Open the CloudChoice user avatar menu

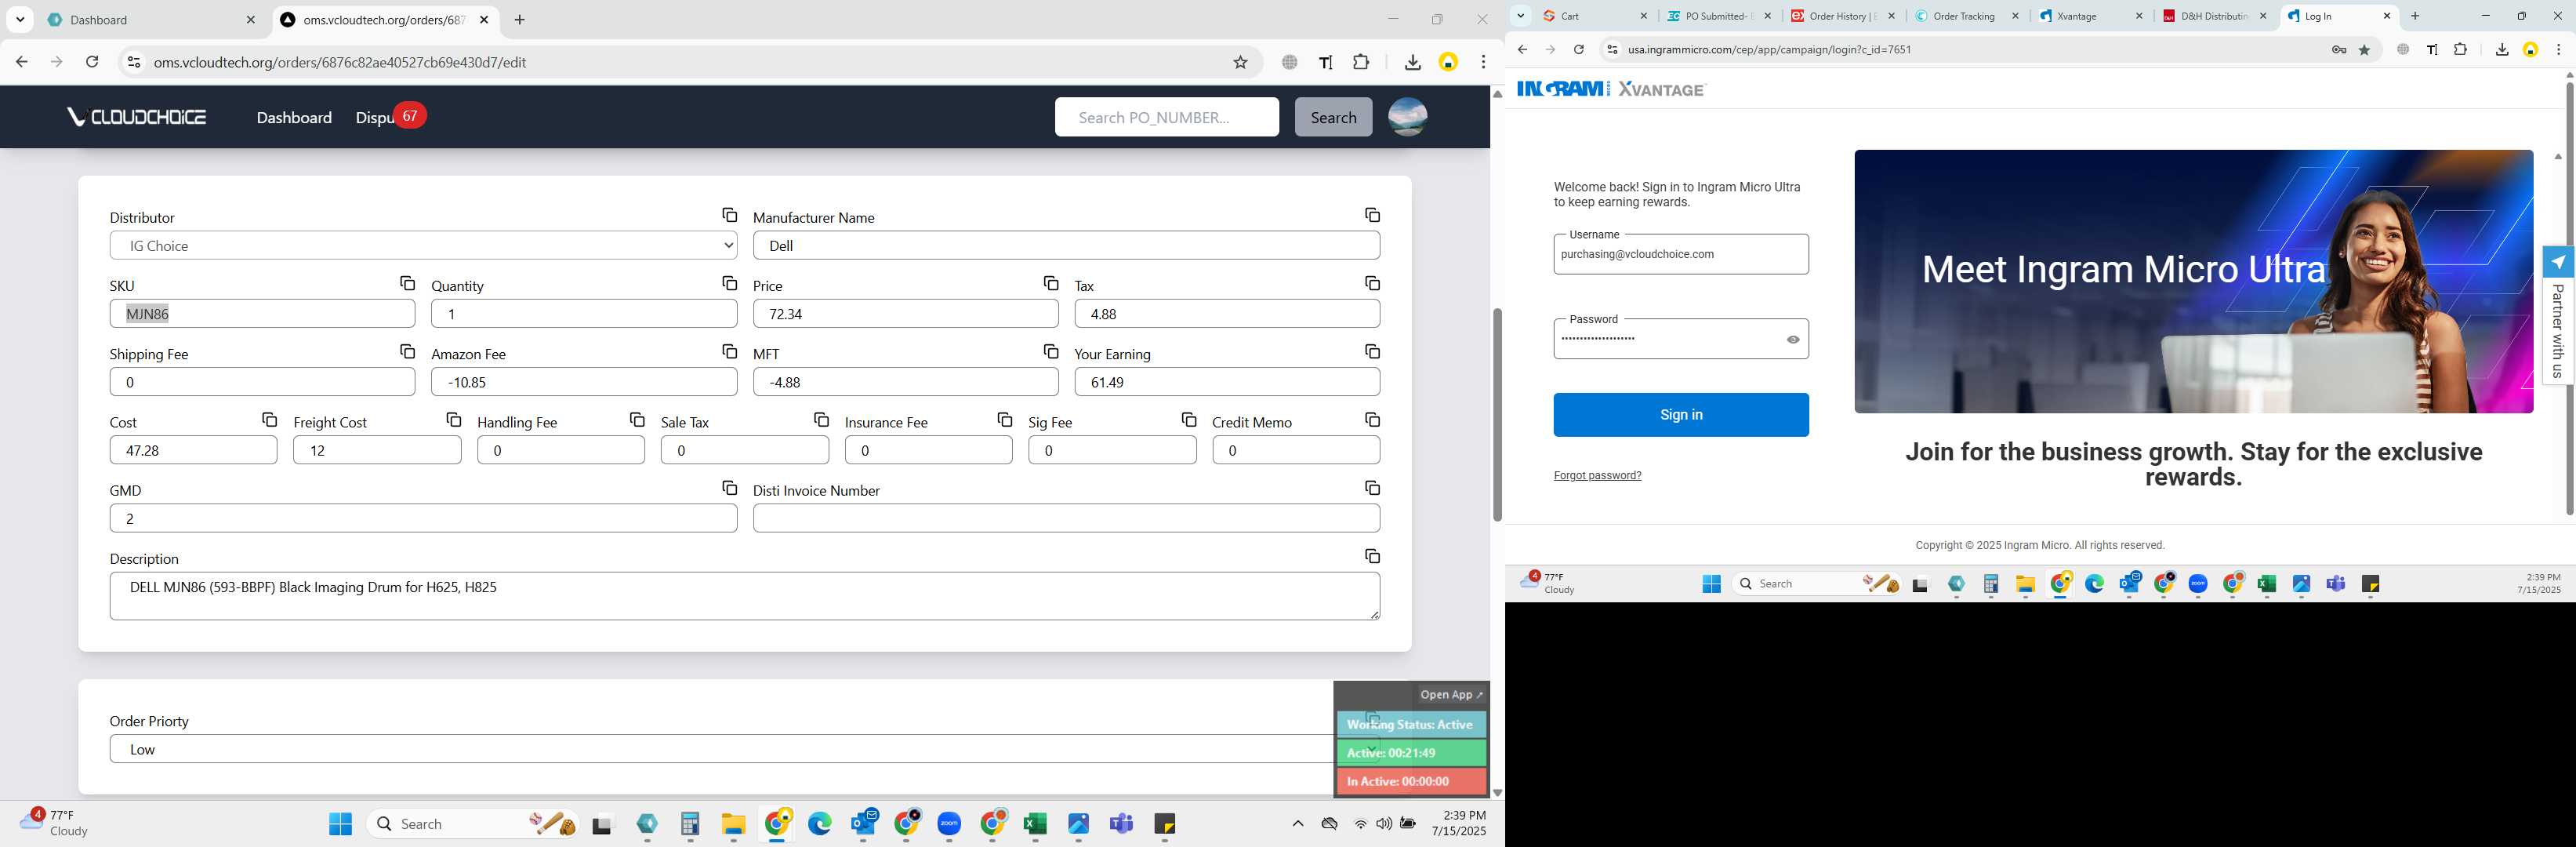pyautogui.click(x=1407, y=117)
